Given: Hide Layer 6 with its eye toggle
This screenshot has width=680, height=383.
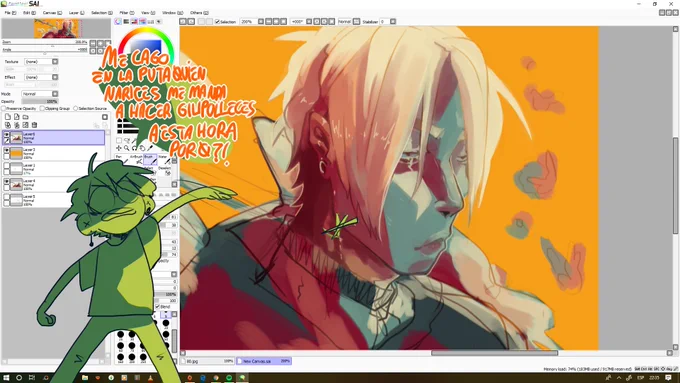Looking at the screenshot, I should tap(7, 135).
